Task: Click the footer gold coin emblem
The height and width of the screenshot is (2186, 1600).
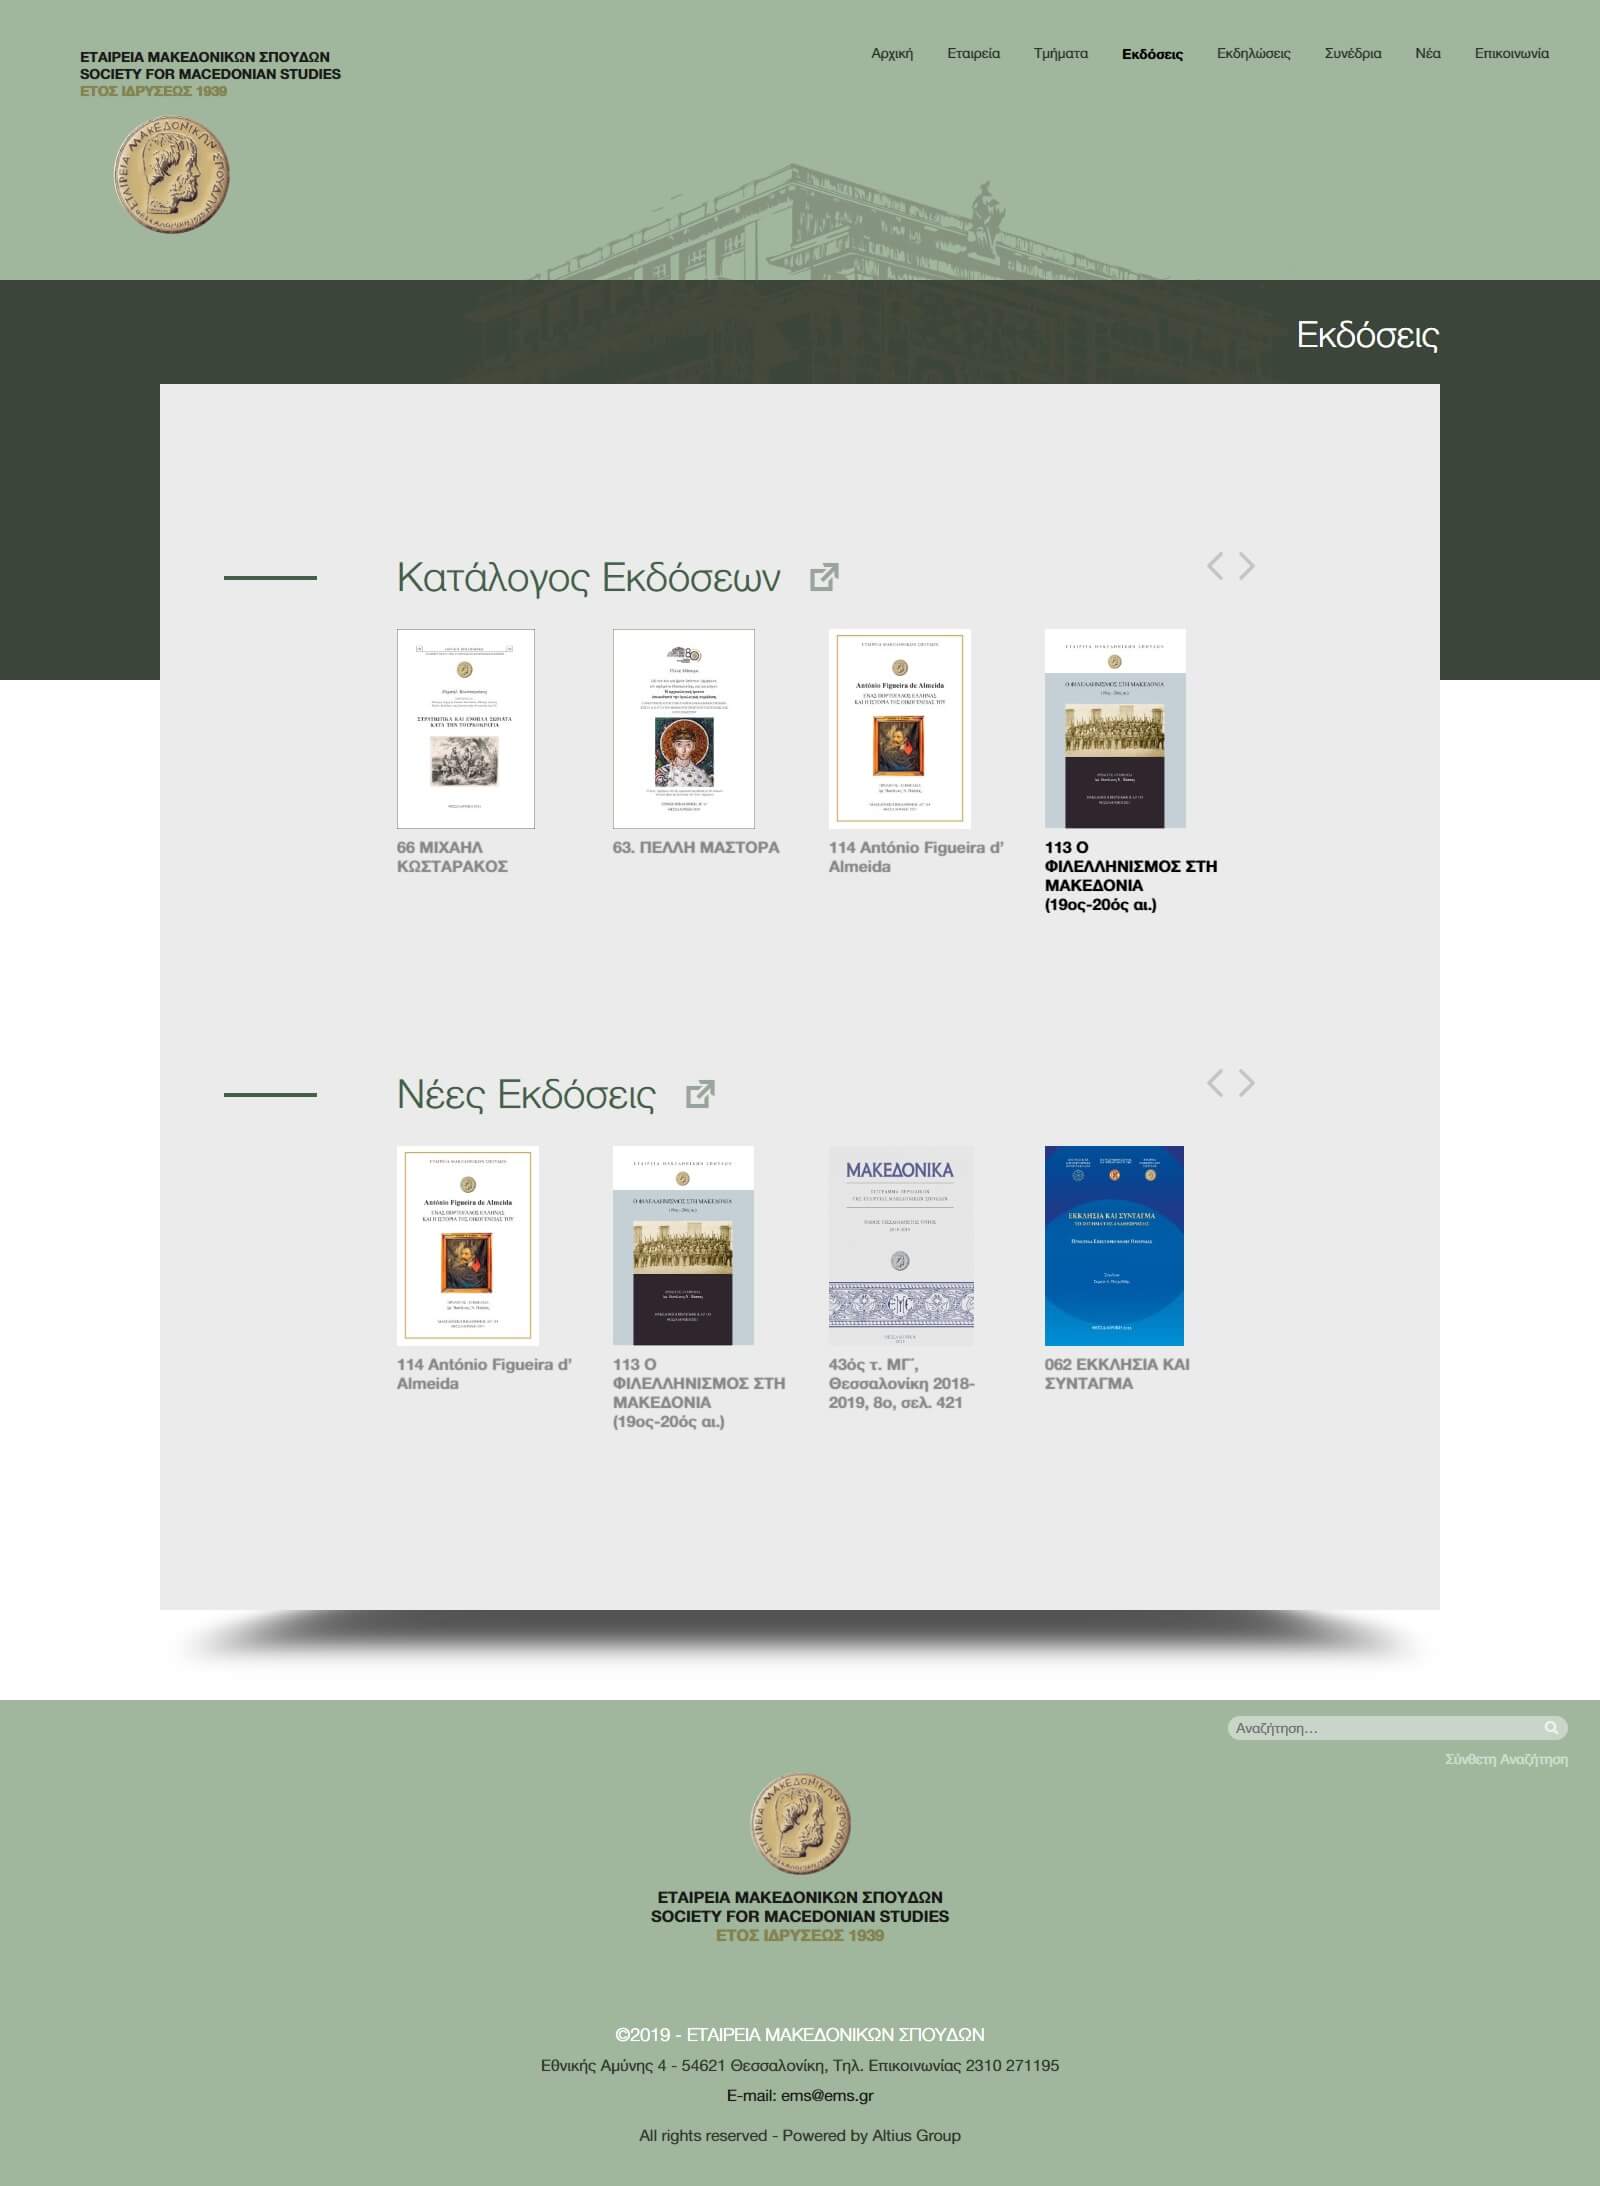Action: [800, 1825]
